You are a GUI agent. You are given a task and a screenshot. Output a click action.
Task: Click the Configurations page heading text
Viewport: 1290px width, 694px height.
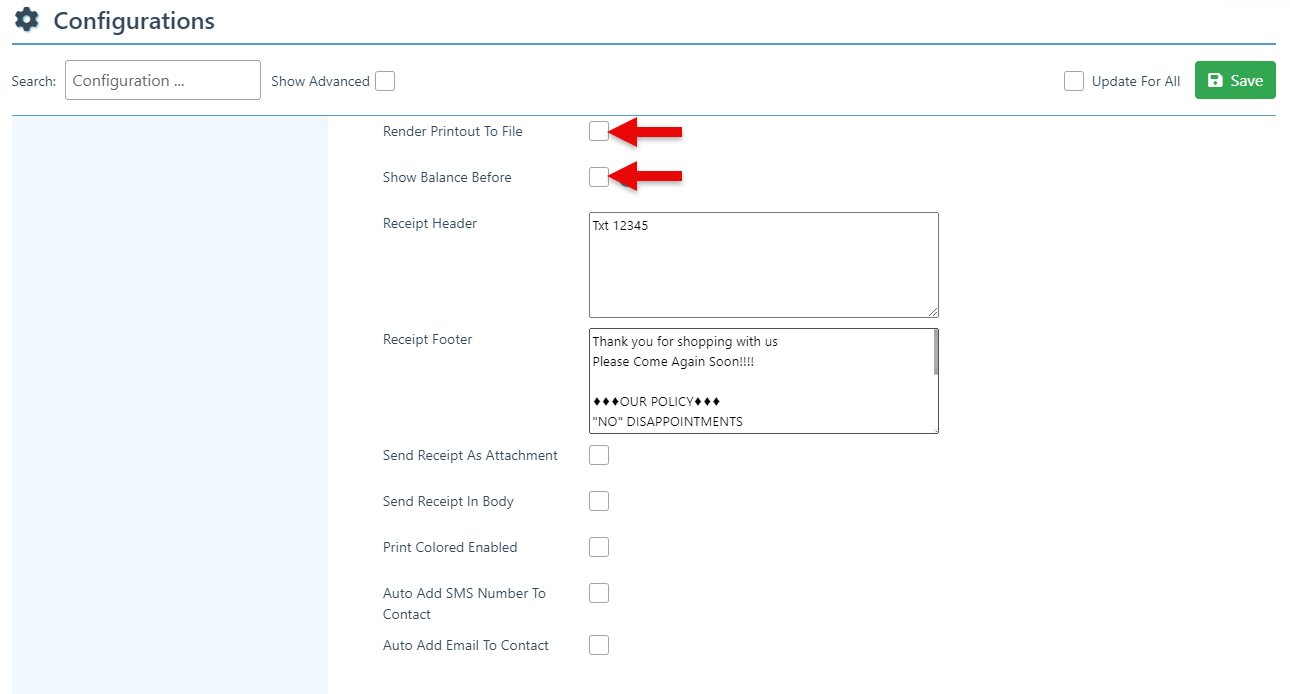pos(134,21)
